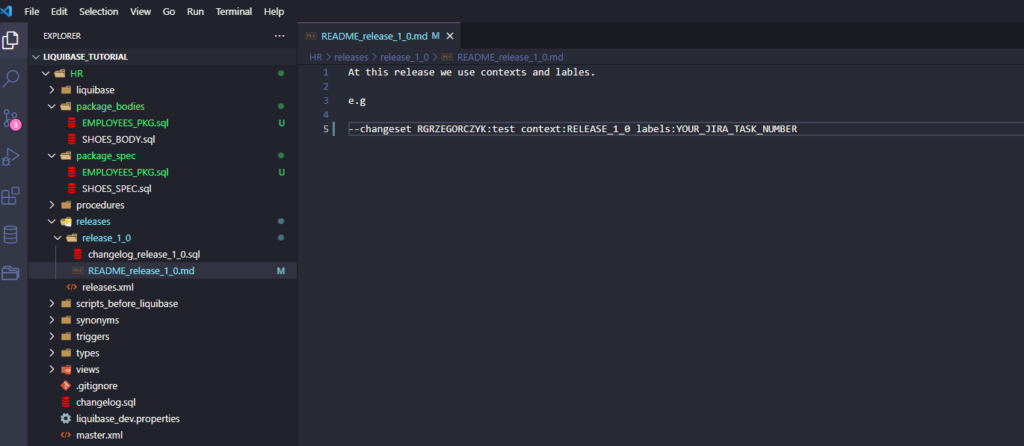The width and height of the screenshot is (1024, 446).
Task: Click the 'e.g' text on line 3
Action: pyautogui.click(x=357, y=101)
